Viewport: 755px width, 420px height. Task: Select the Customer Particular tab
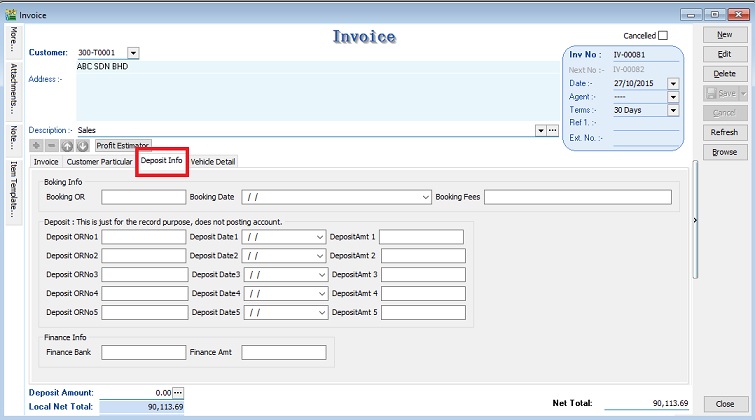point(100,161)
